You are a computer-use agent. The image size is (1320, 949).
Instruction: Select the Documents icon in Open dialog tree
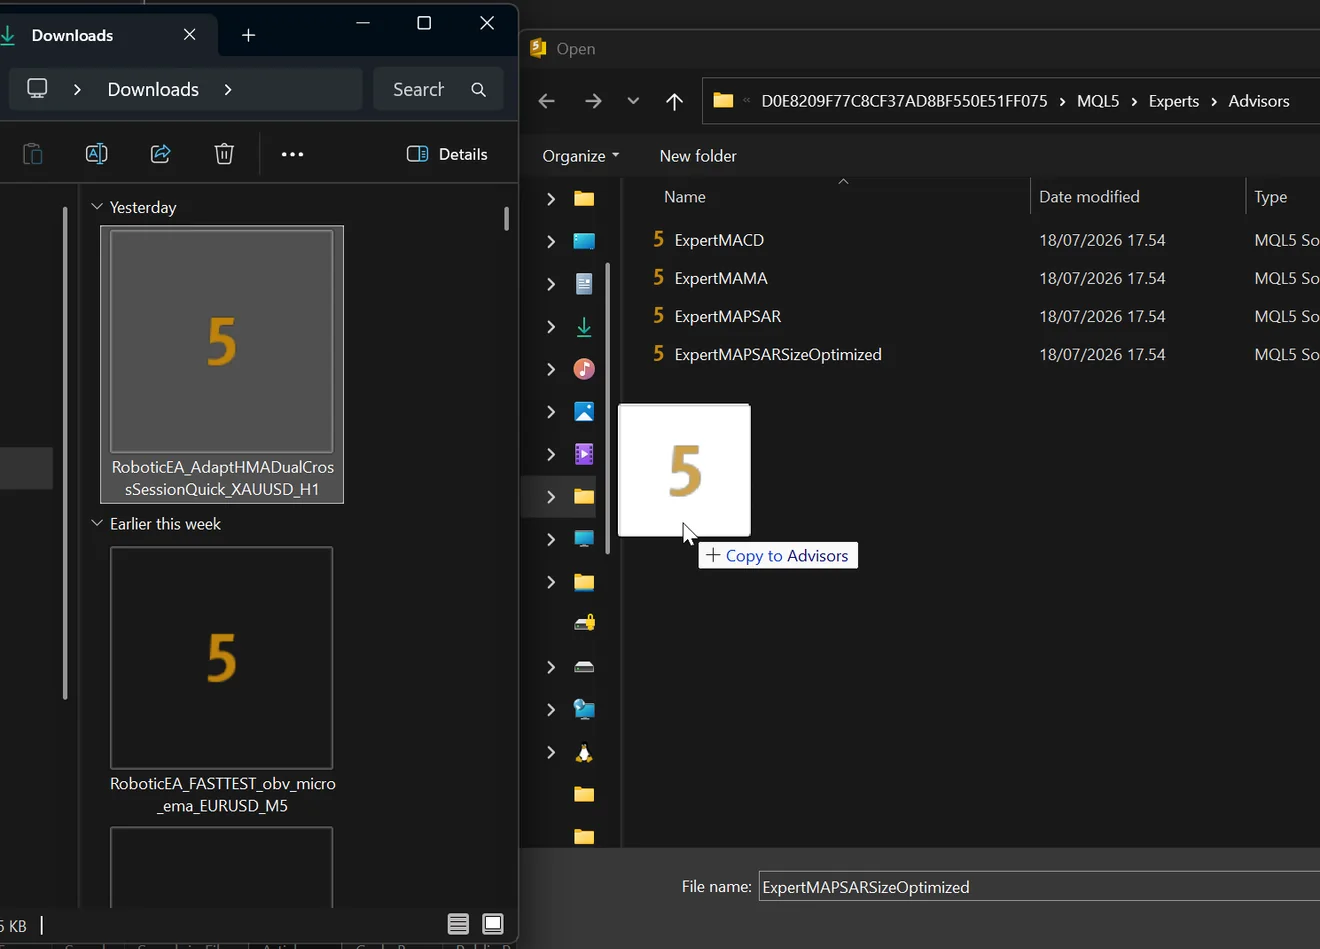click(x=584, y=284)
